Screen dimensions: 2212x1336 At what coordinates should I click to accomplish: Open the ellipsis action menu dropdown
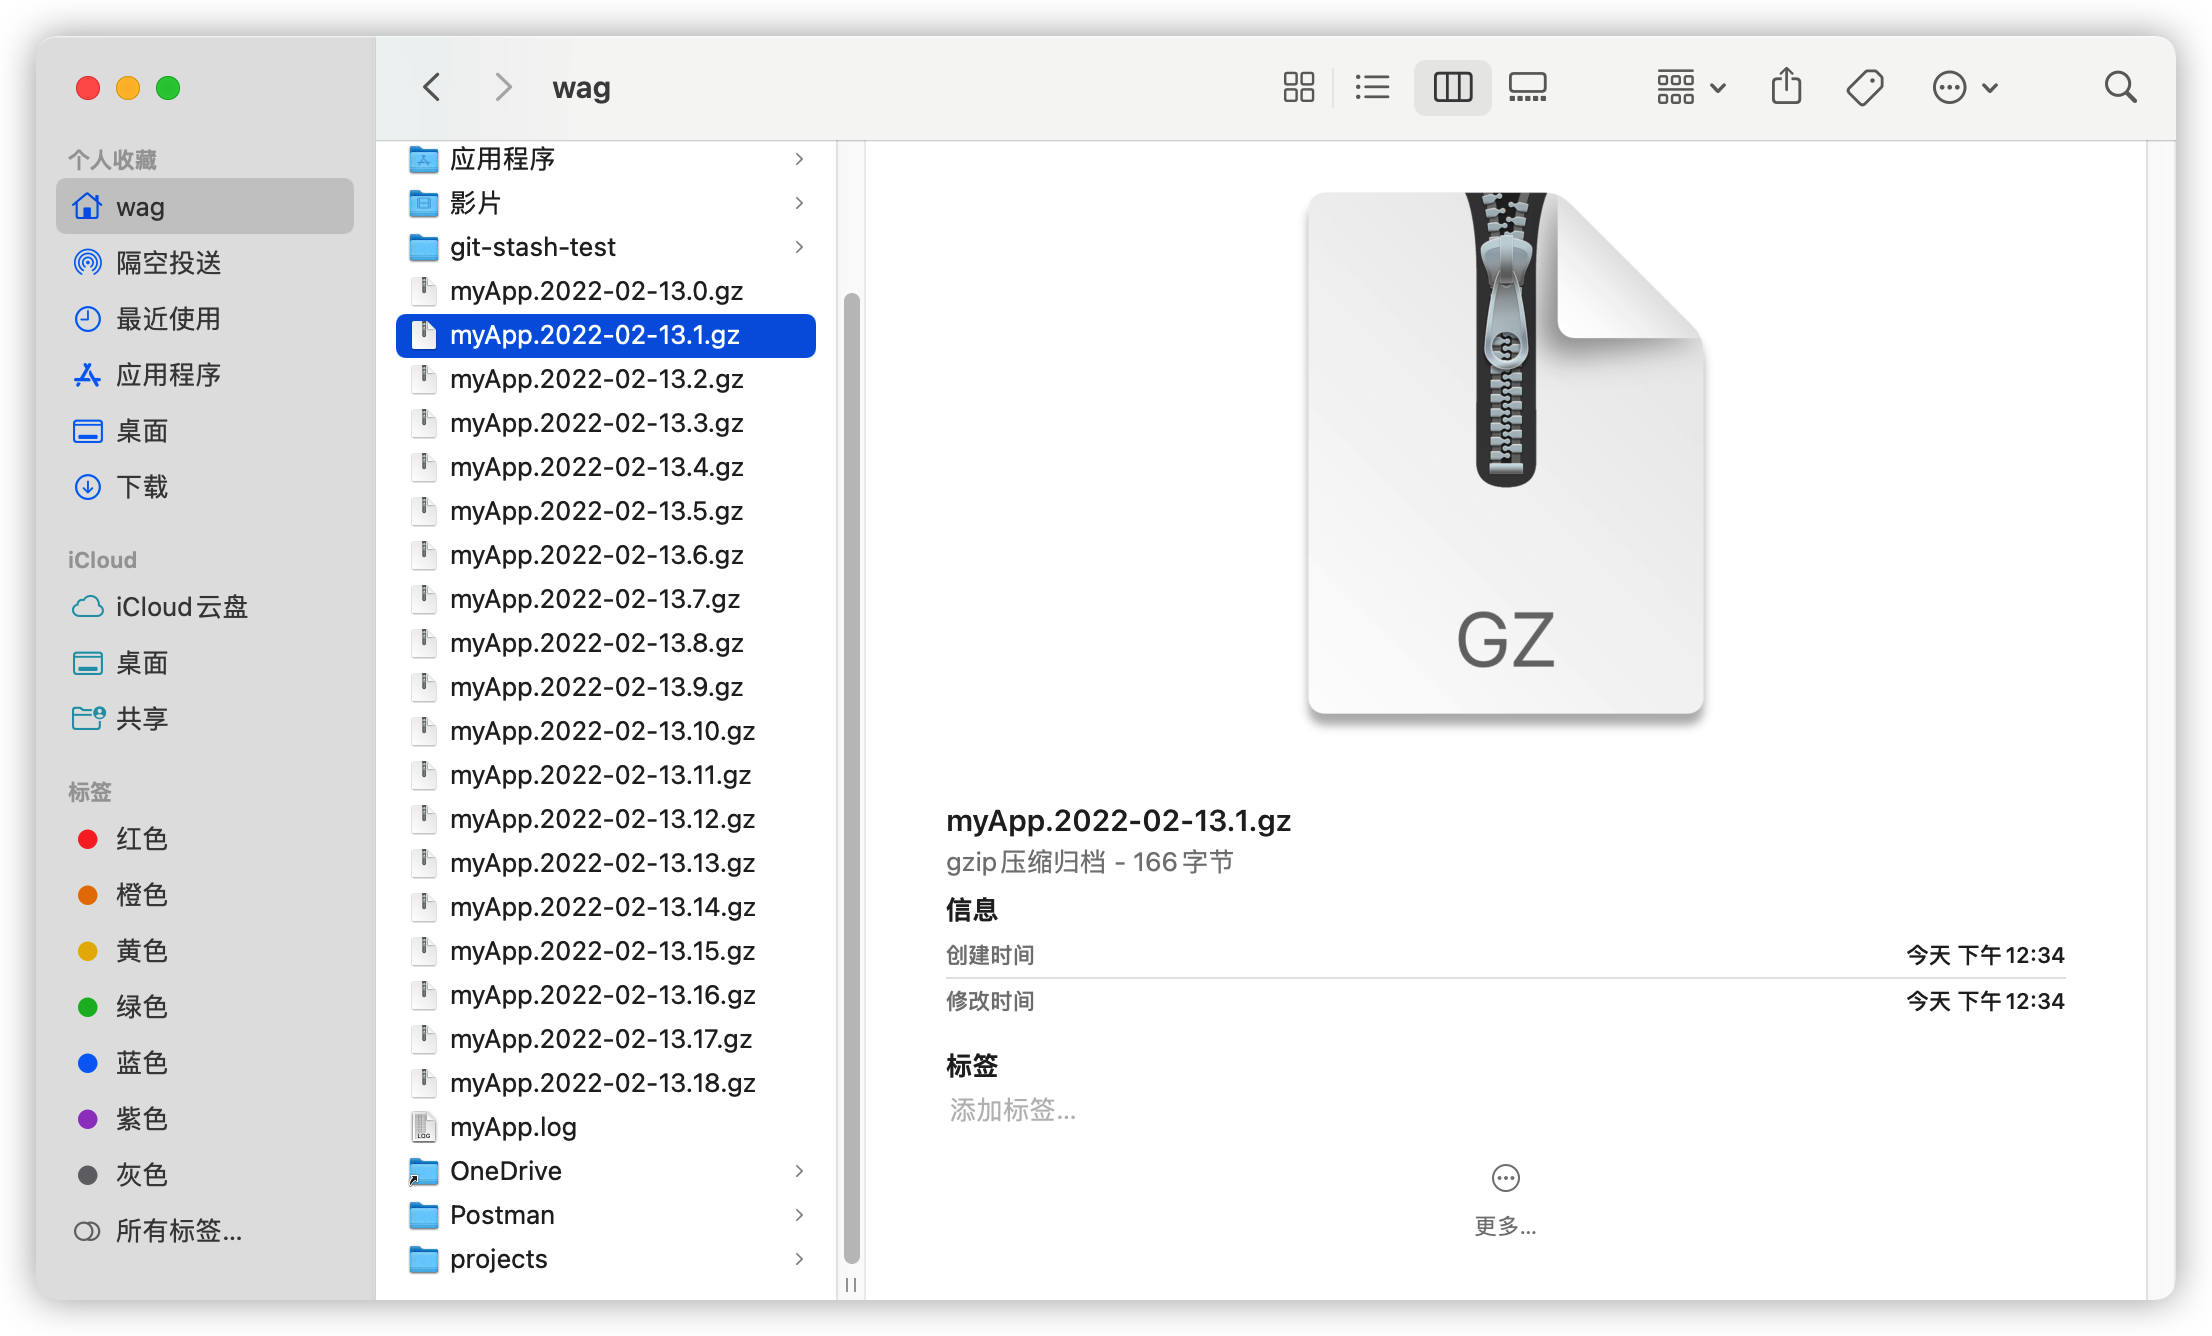tap(1964, 87)
